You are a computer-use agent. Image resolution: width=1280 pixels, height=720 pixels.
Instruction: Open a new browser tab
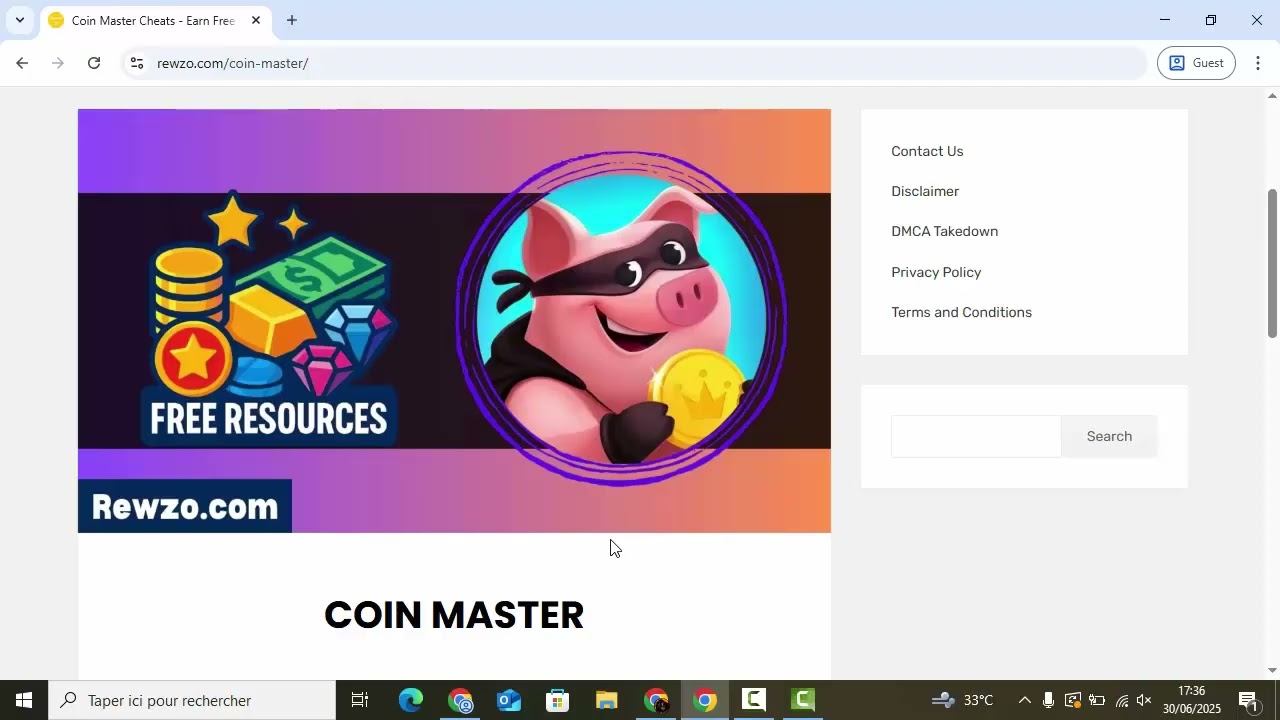pyautogui.click(x=291, y=20)
